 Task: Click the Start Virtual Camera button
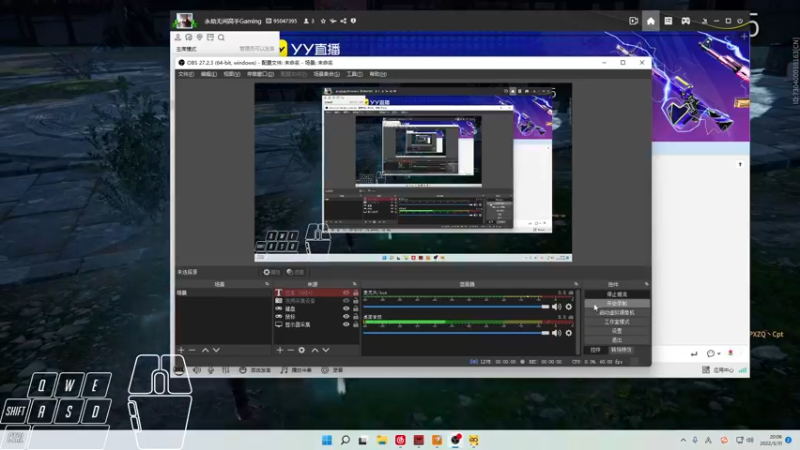click(x=617, y=313)
